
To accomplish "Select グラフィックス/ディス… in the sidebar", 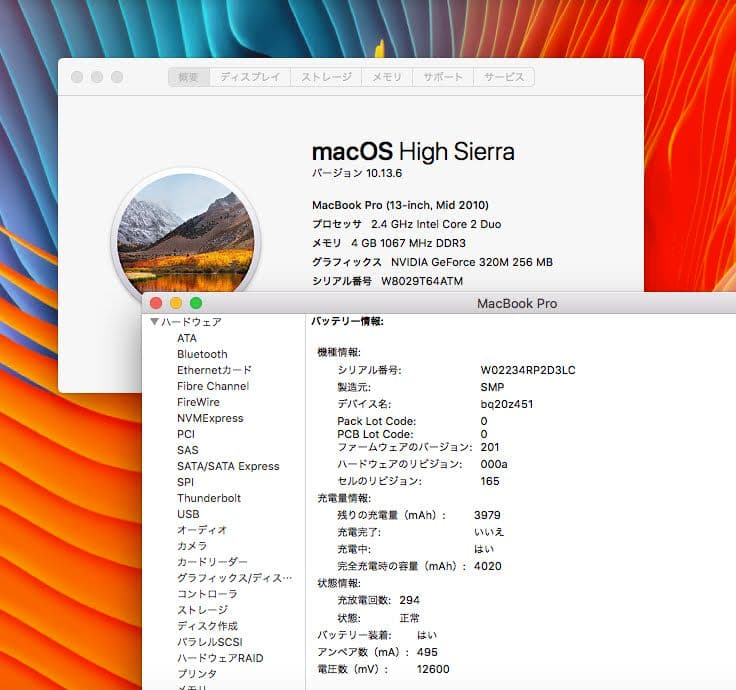I will (x=235, y=578).
